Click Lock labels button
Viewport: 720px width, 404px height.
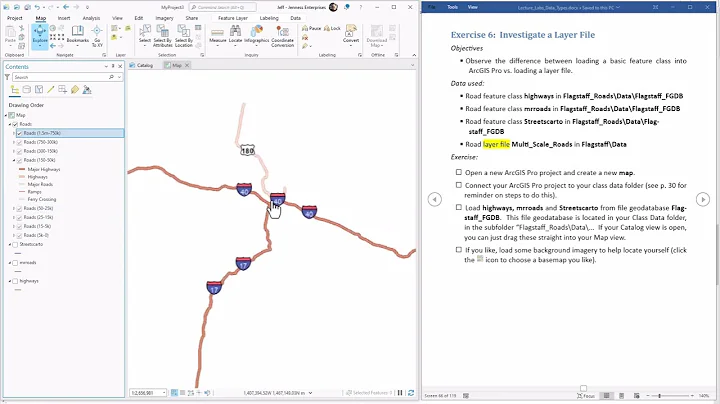pos(332,28)
